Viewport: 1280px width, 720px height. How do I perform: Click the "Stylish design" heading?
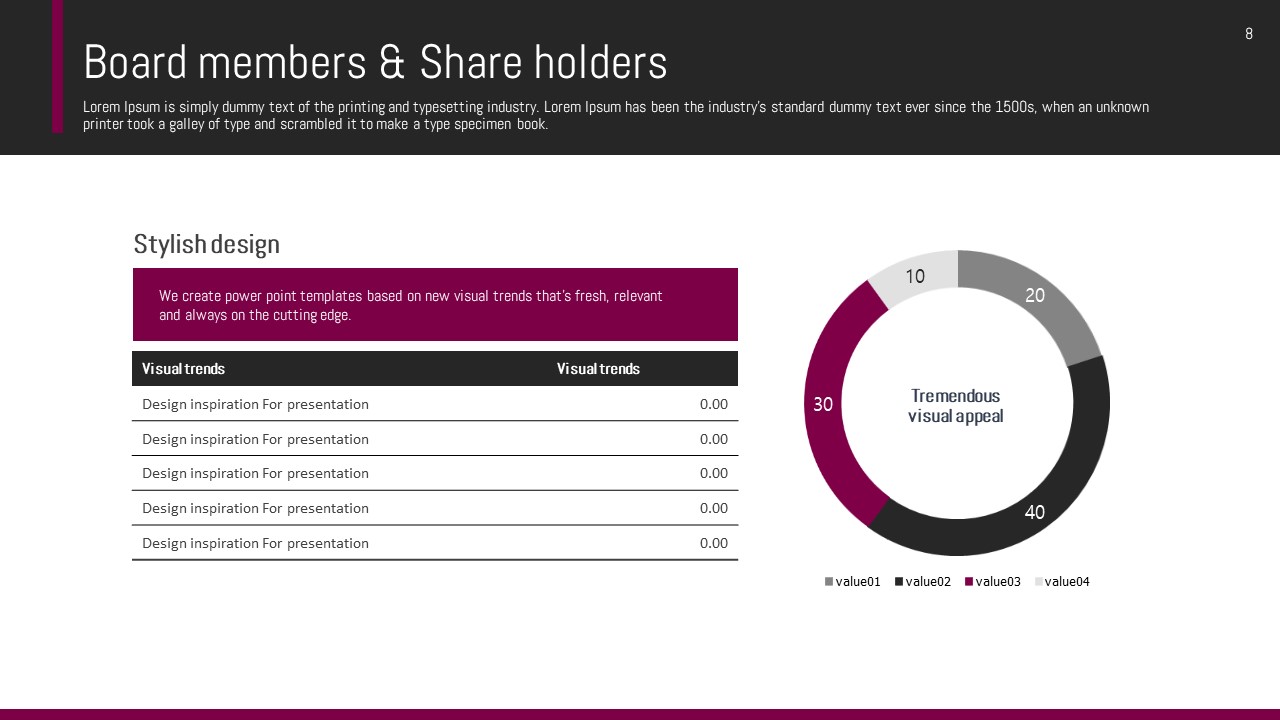(207, 244)
